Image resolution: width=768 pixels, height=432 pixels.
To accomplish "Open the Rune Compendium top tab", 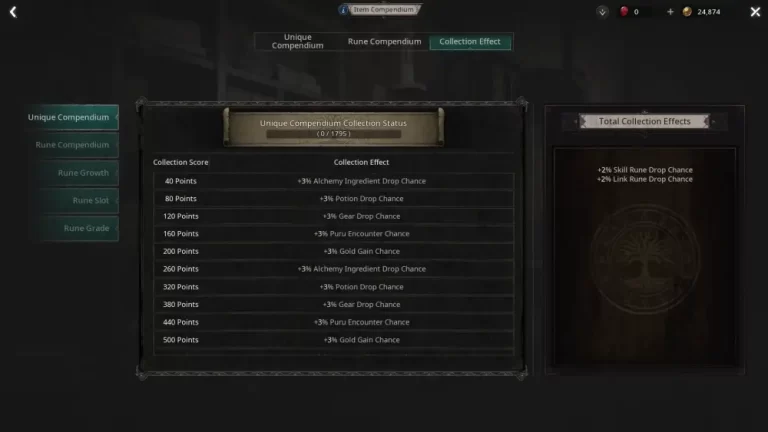I will click(384, 42).
